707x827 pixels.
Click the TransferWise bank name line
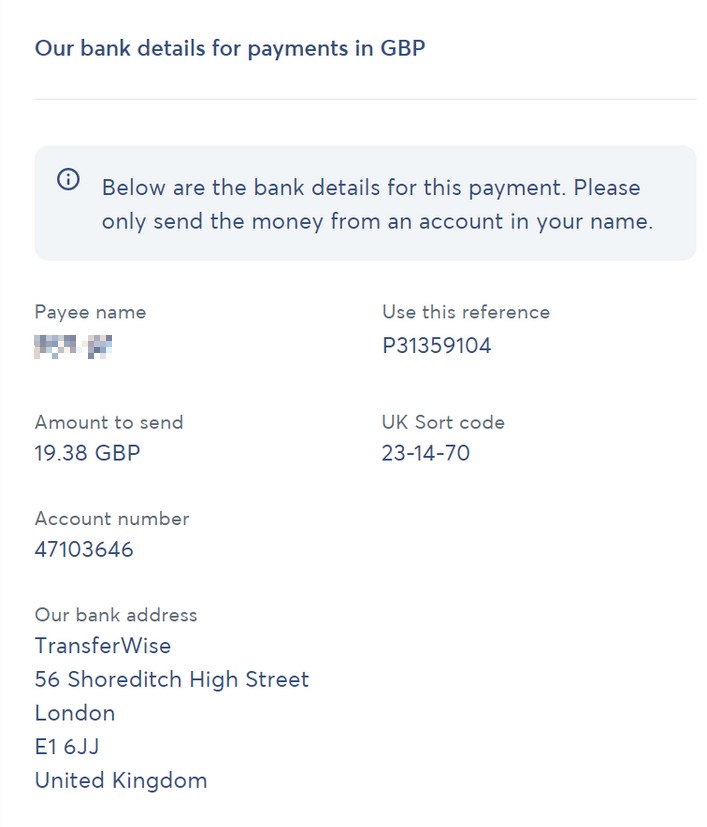tap(103, 645)
